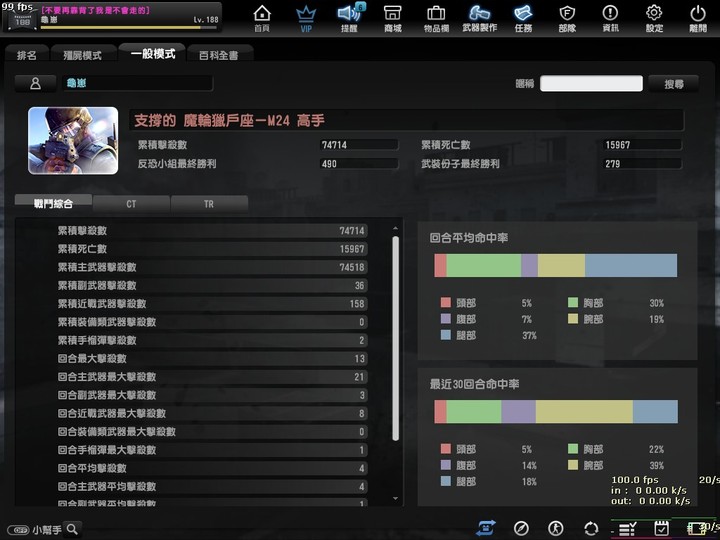Open the 商城 shop icon
The height and width of the screenshot is (540, 720).
click(393, 18)
